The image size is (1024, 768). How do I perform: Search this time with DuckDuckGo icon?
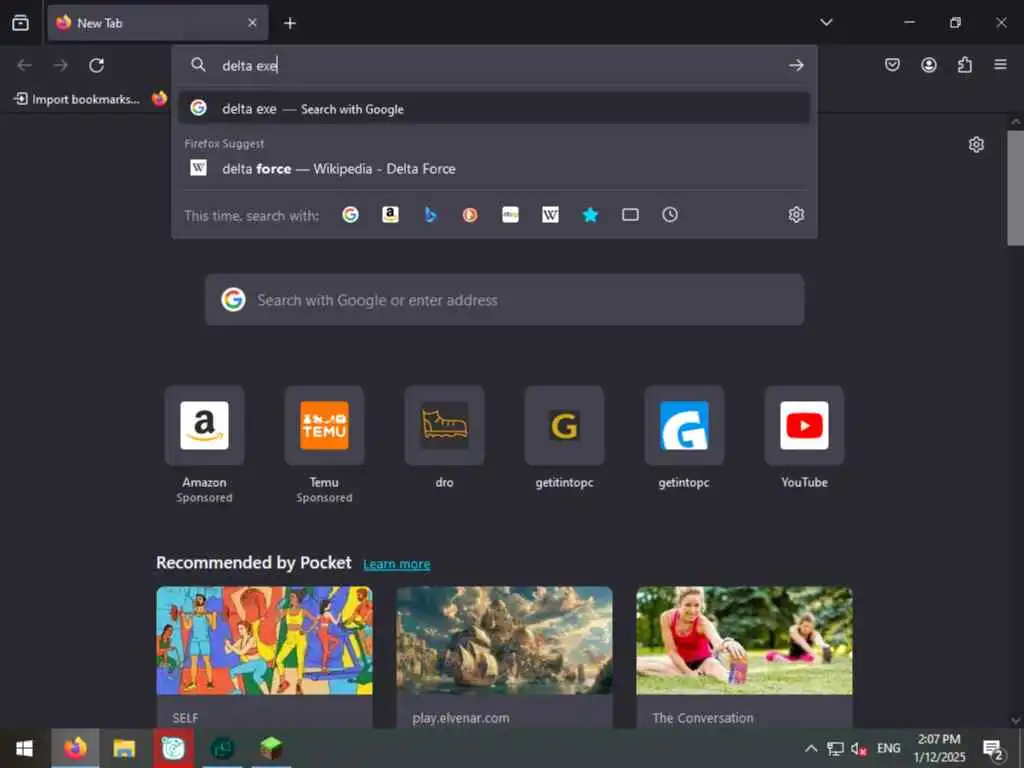pos(470,215)
